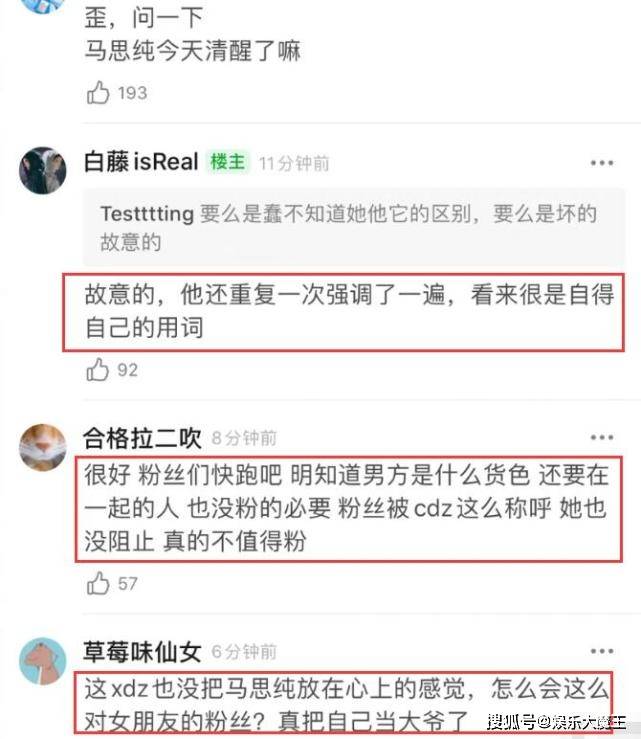
Task: Select comment text starting 故意的，他还重复
Action: 349,311
